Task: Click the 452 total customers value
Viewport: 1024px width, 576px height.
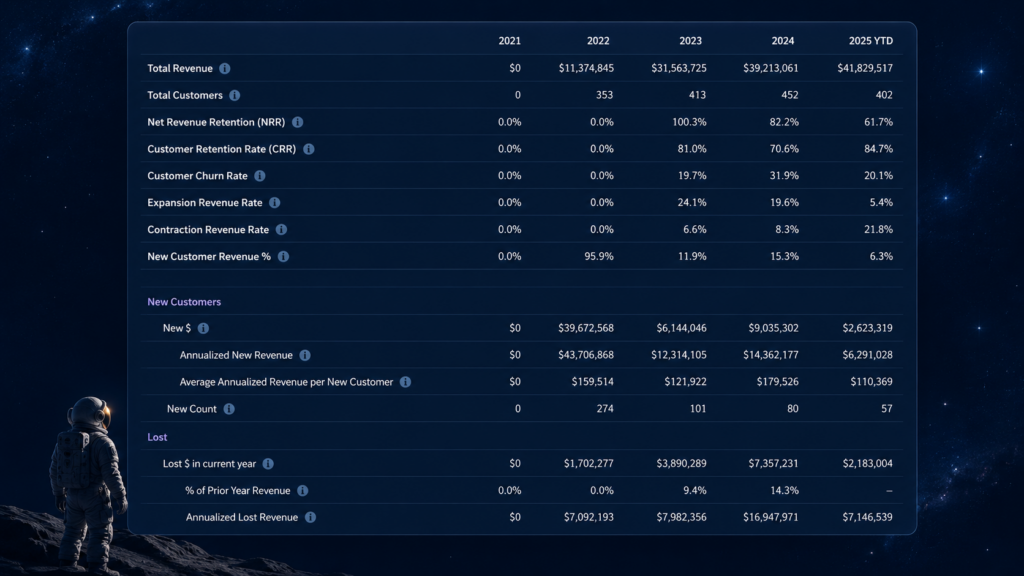Action: [x=790, y=95]
